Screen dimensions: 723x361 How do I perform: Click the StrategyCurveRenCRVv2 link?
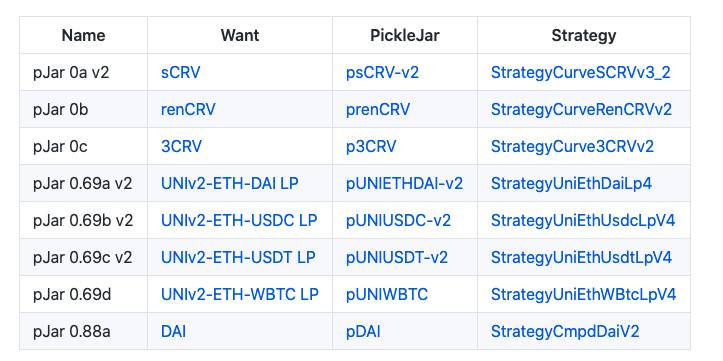click(581, 109)
